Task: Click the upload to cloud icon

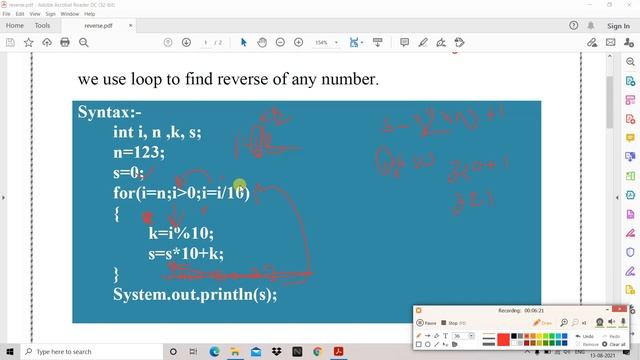Action: (47, 42)
